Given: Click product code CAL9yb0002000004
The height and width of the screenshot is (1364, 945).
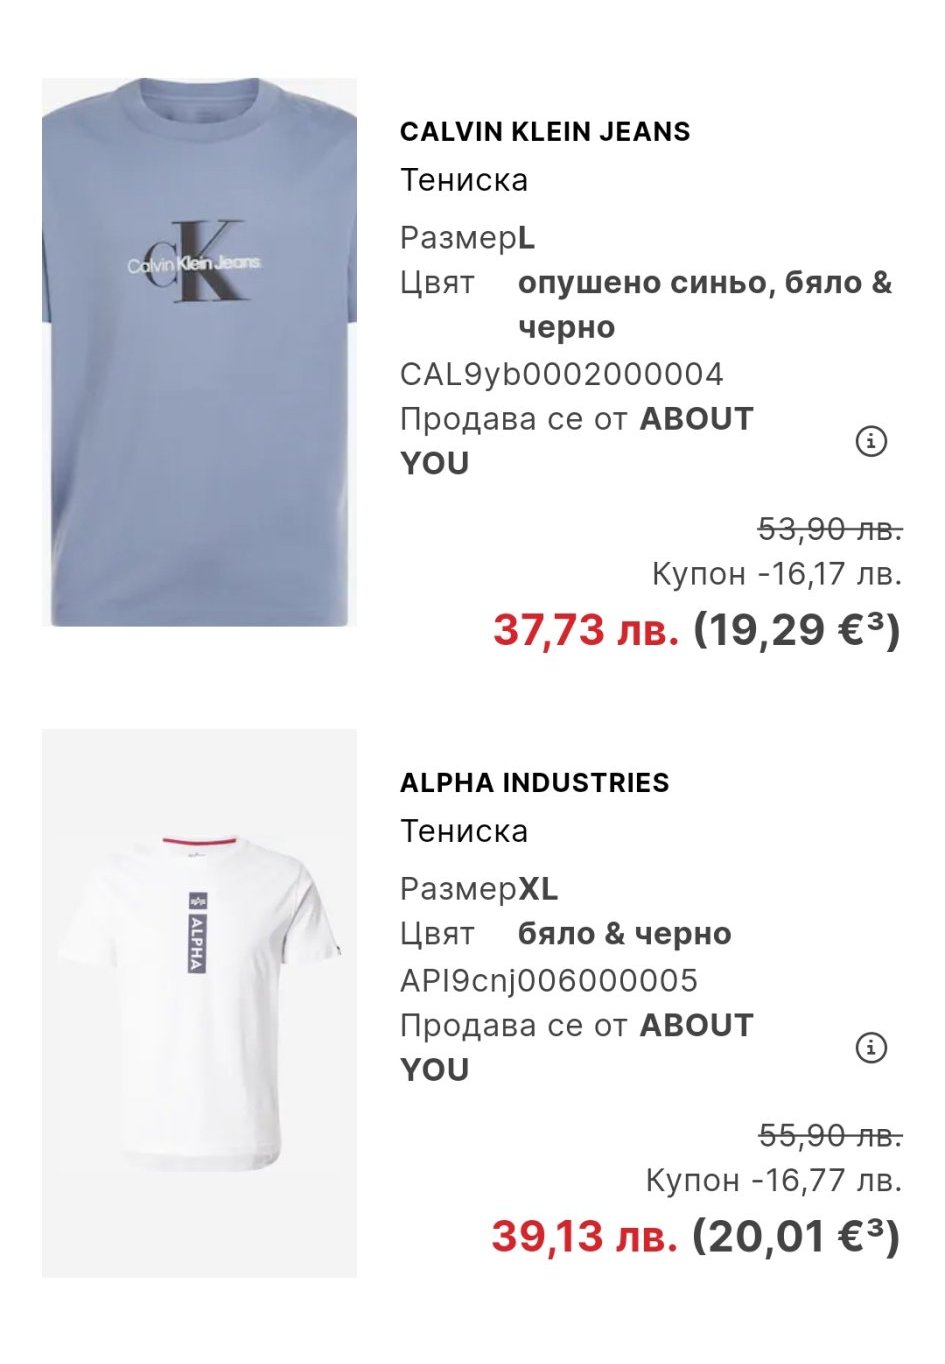Looking at the screenshot, I should pyautogui.click(x=561, y=374).
